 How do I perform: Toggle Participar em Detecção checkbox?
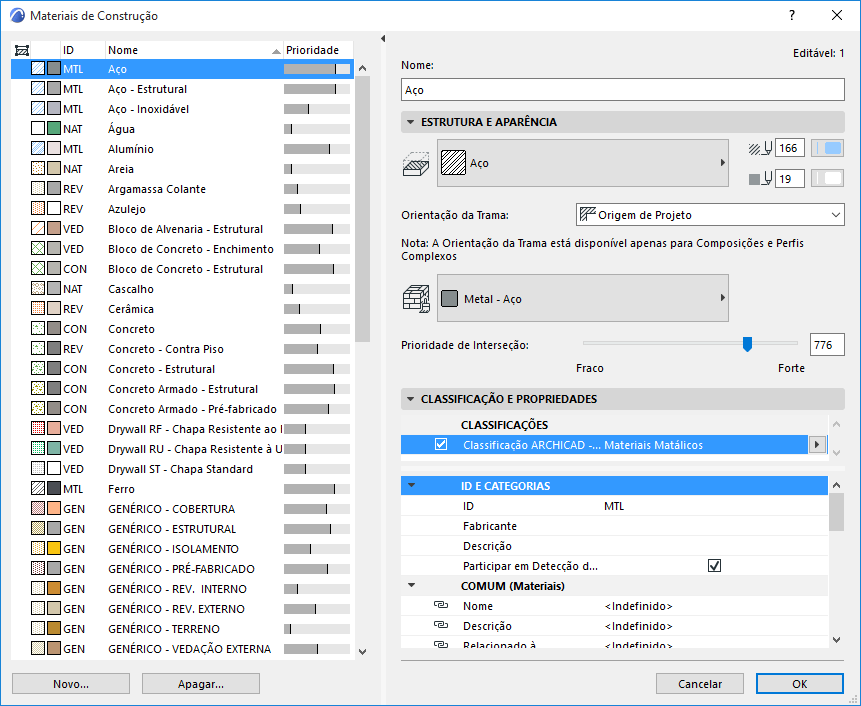(714, 565)
